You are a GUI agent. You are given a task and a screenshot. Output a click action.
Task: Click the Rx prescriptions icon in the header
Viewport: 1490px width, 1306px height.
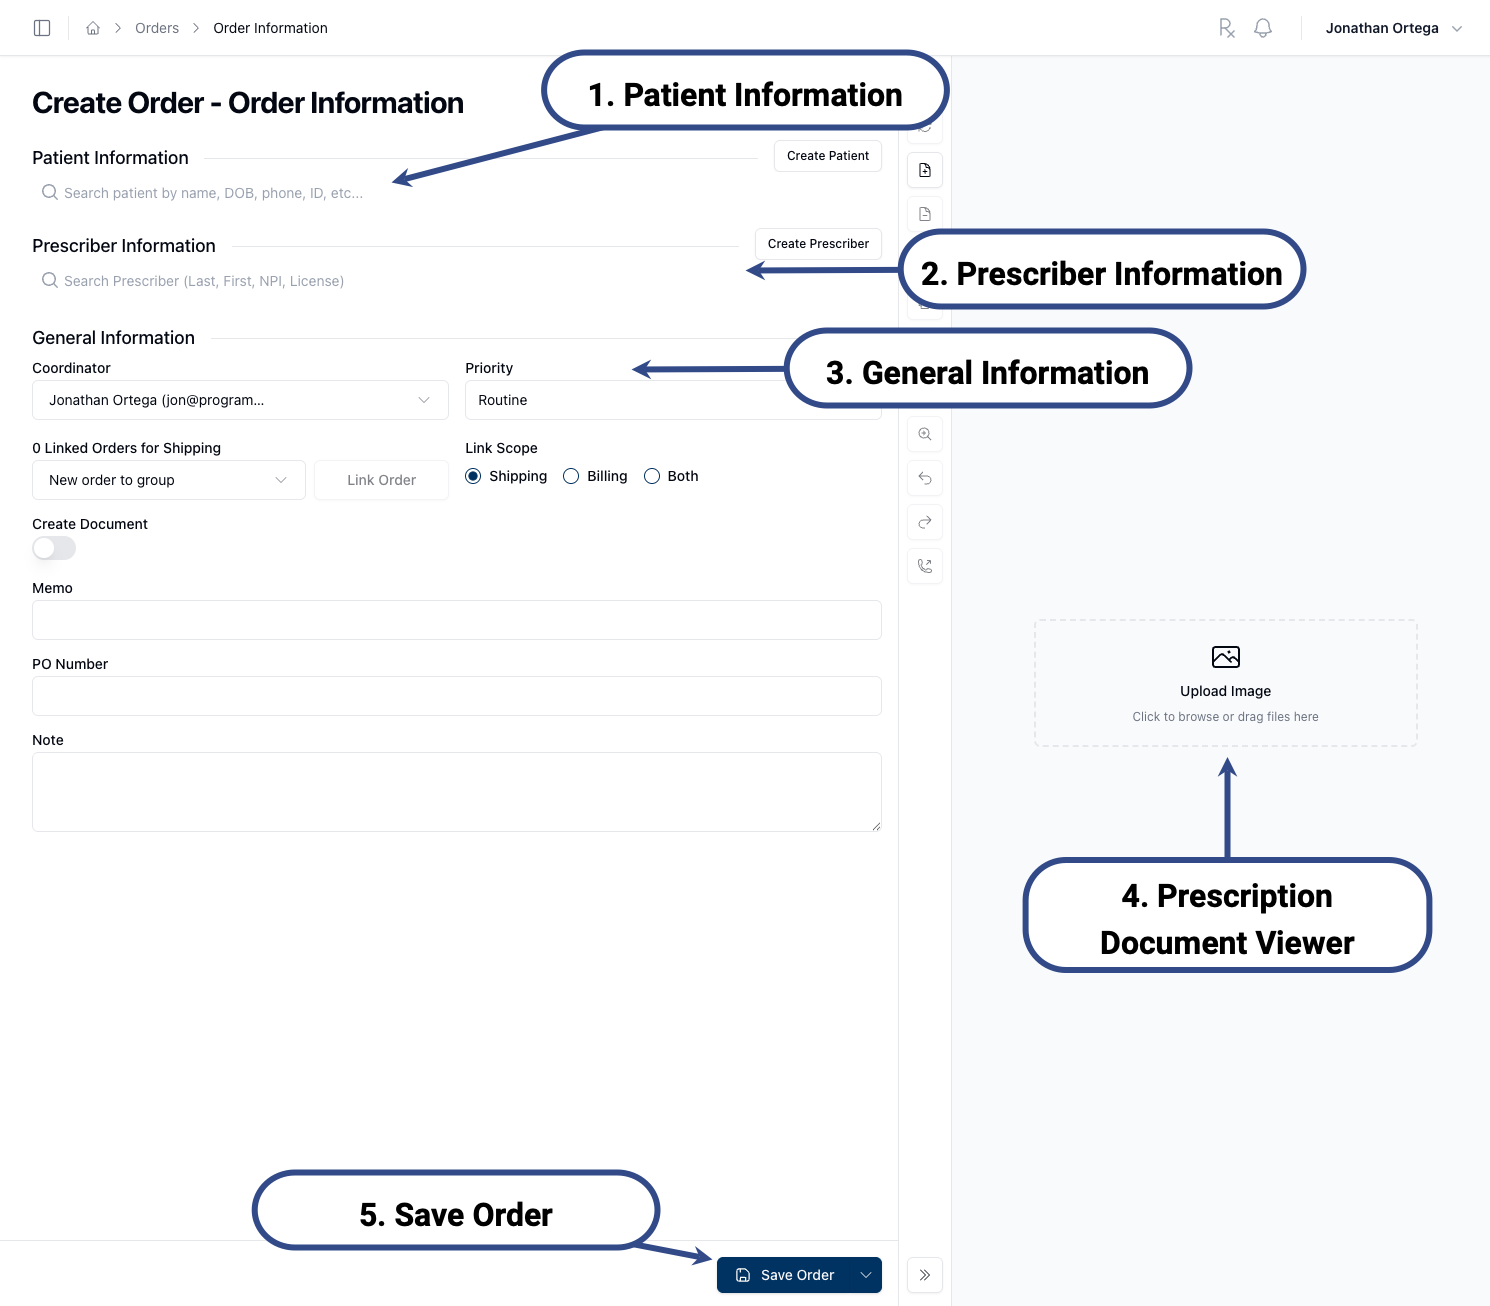point(1227,28)
